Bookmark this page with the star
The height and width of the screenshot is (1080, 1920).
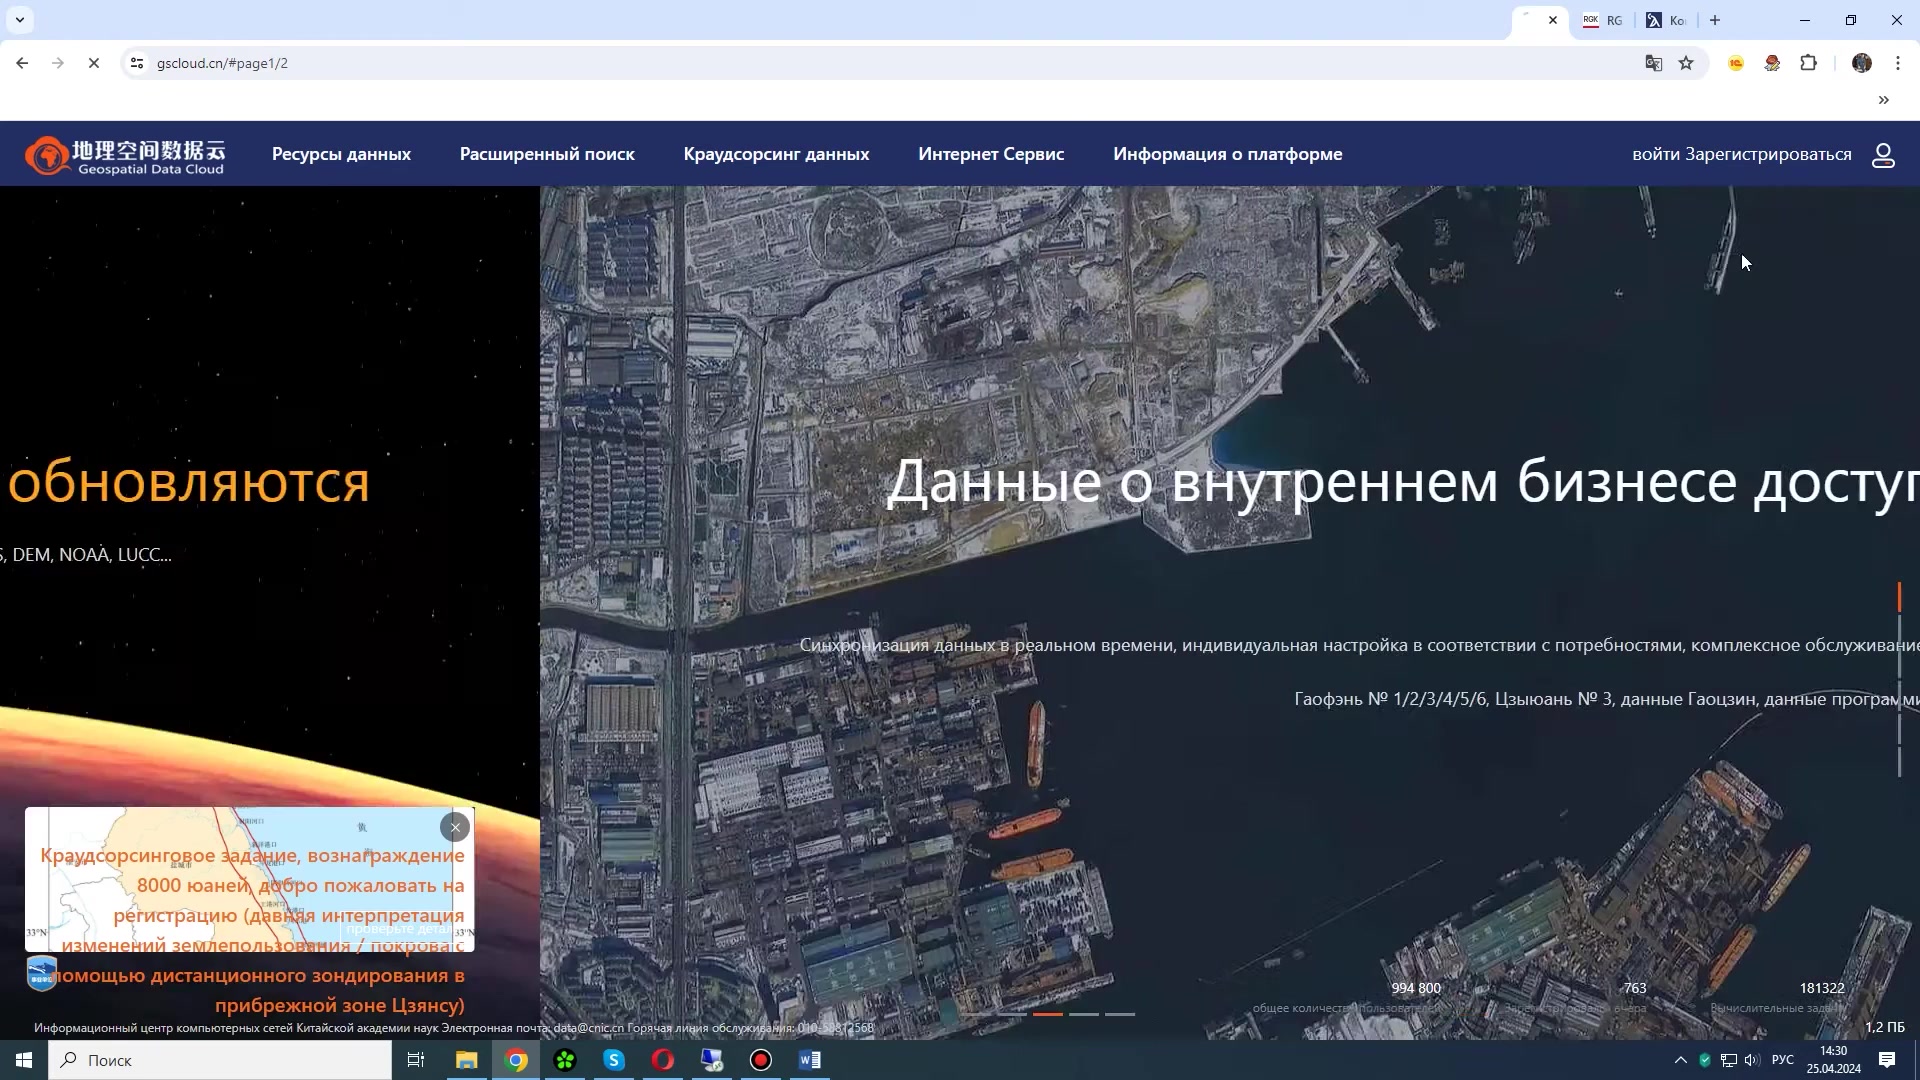(x=1686, y=63)
